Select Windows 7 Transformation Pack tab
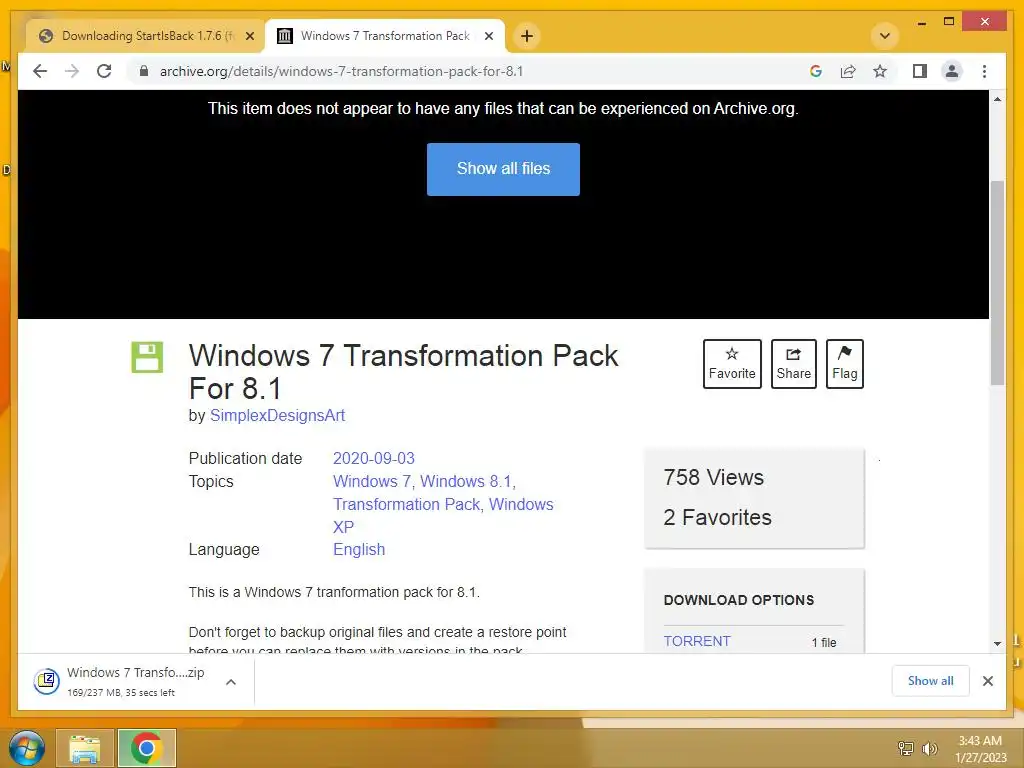1024x768 pixels. tap(385, 36)
